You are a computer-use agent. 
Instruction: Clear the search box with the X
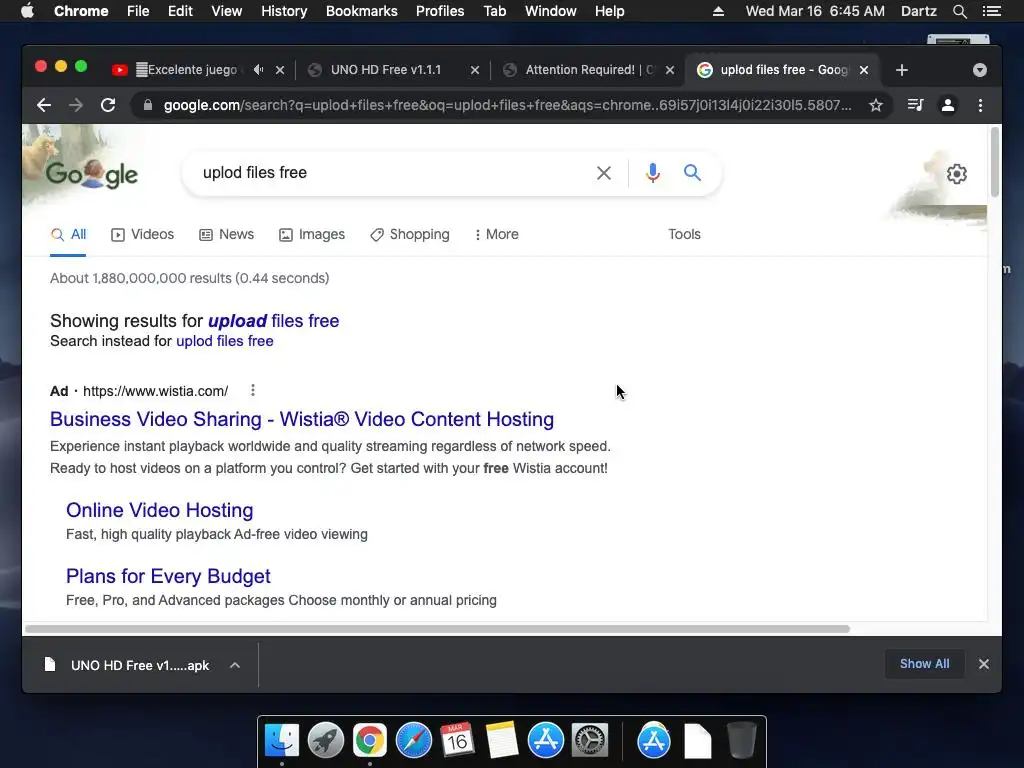coord(603,173)
